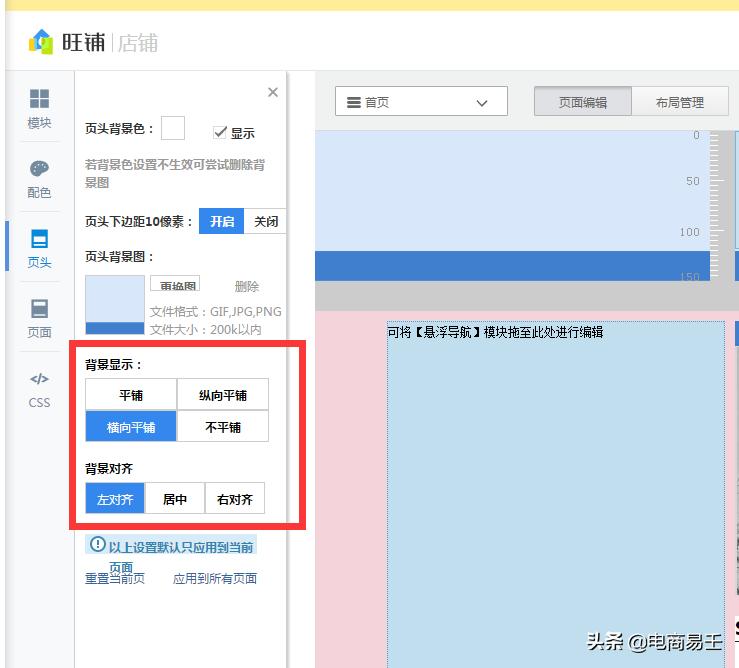Turn off 页头下边距 with 关闭
The image size is (739, 668).
tap(265, 221)
